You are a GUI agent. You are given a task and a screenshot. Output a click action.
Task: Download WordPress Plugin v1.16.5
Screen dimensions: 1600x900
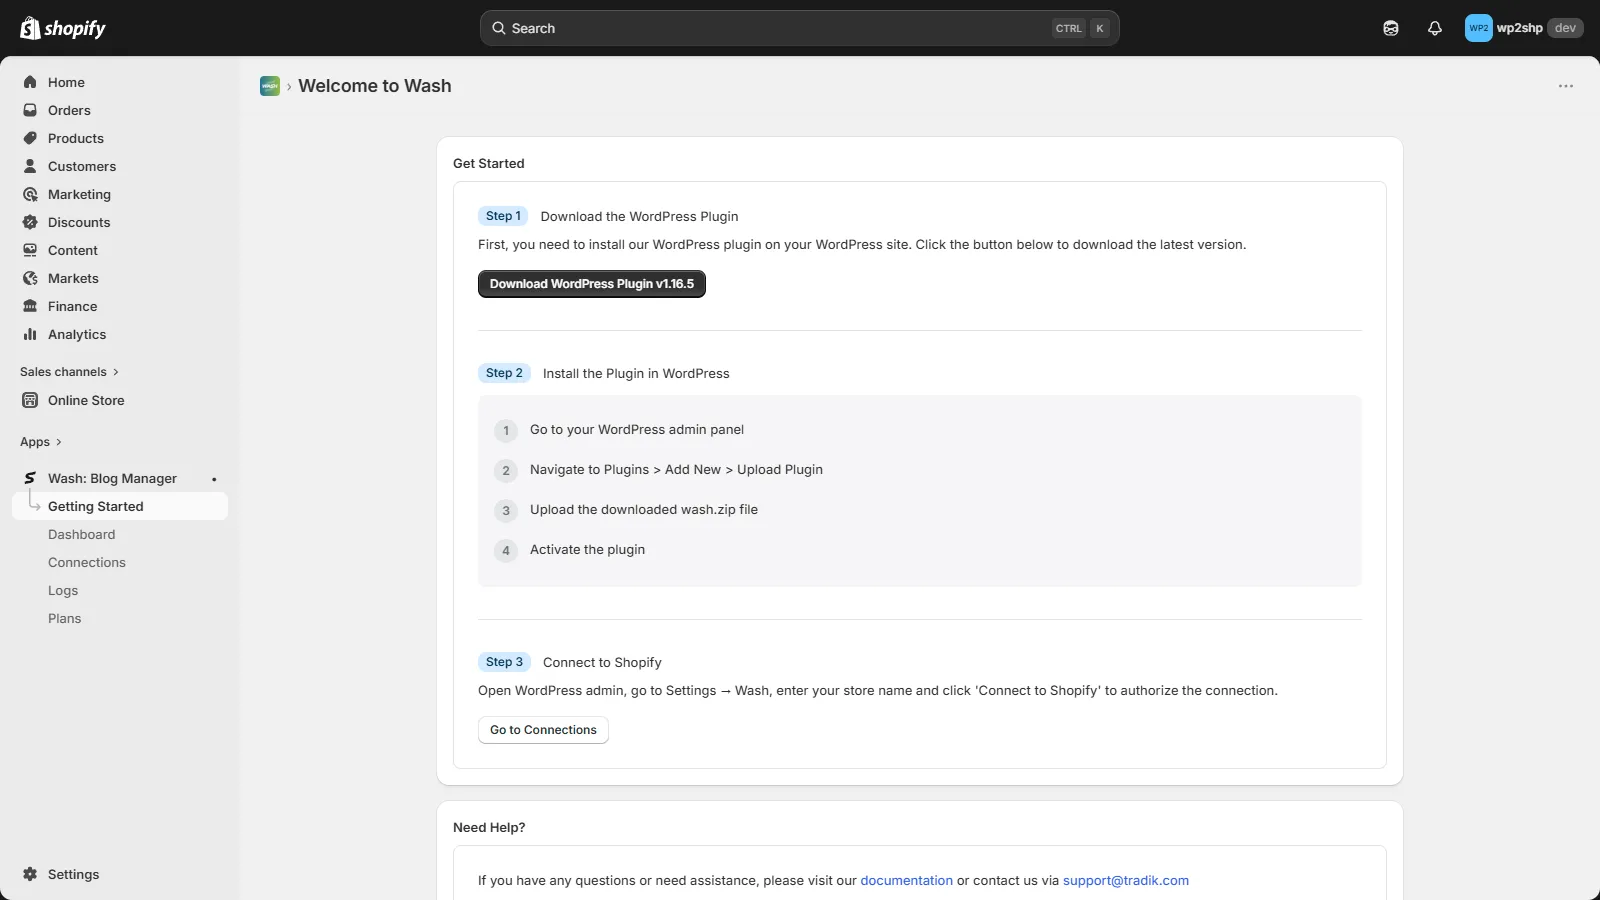click(592, 284)
